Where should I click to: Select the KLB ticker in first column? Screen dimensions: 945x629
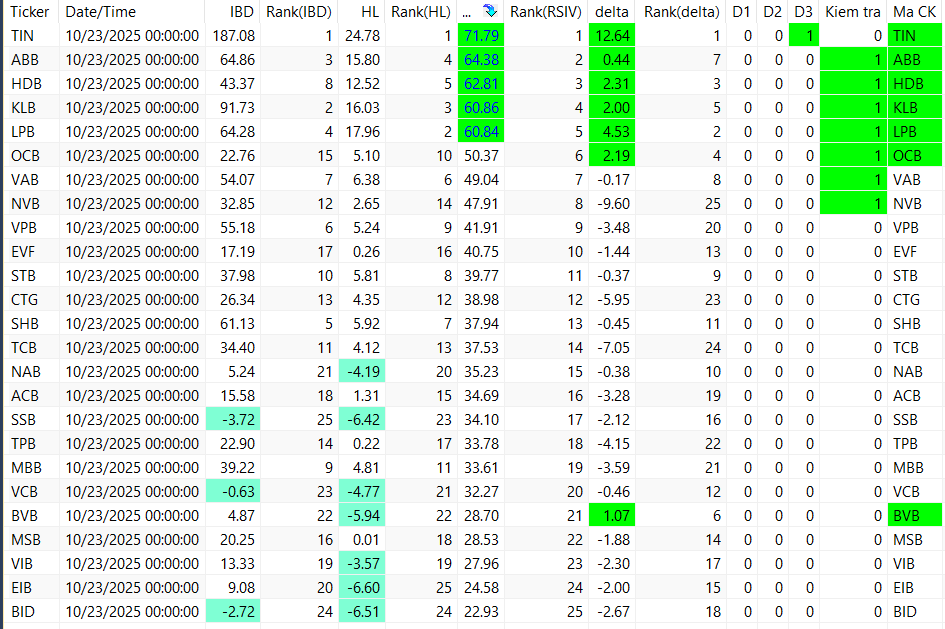click(24, 108)
